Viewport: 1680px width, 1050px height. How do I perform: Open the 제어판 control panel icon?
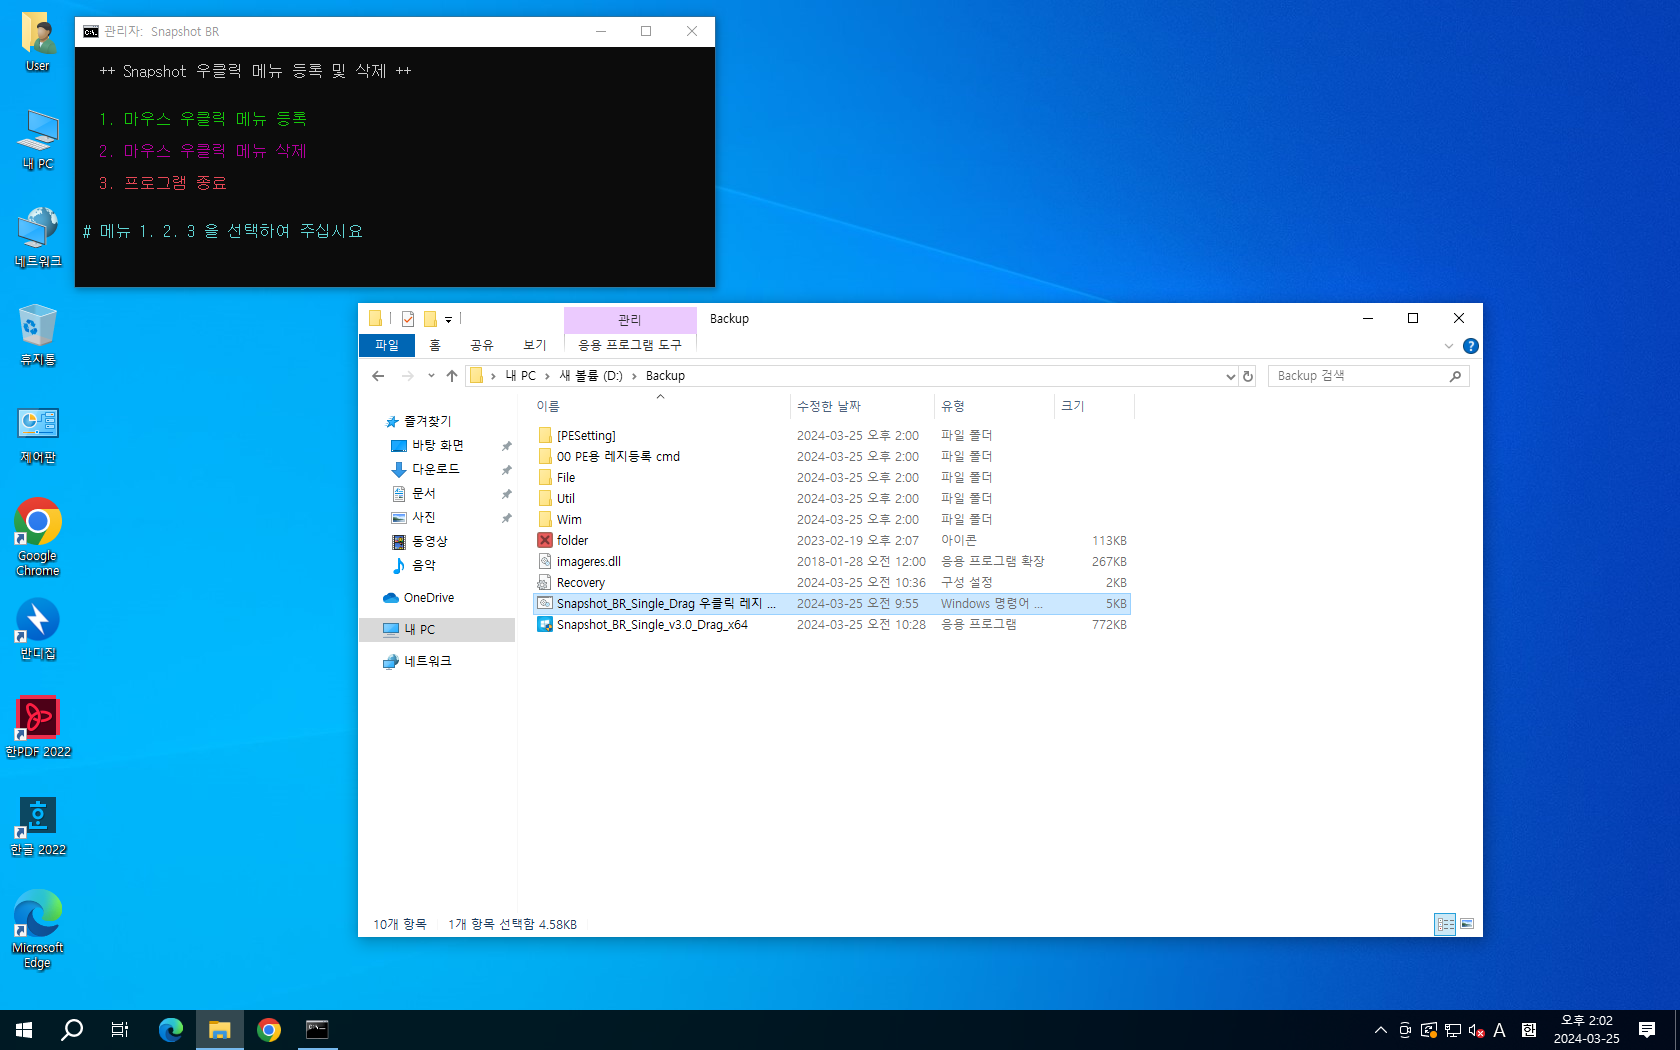[x=38, y=434]
